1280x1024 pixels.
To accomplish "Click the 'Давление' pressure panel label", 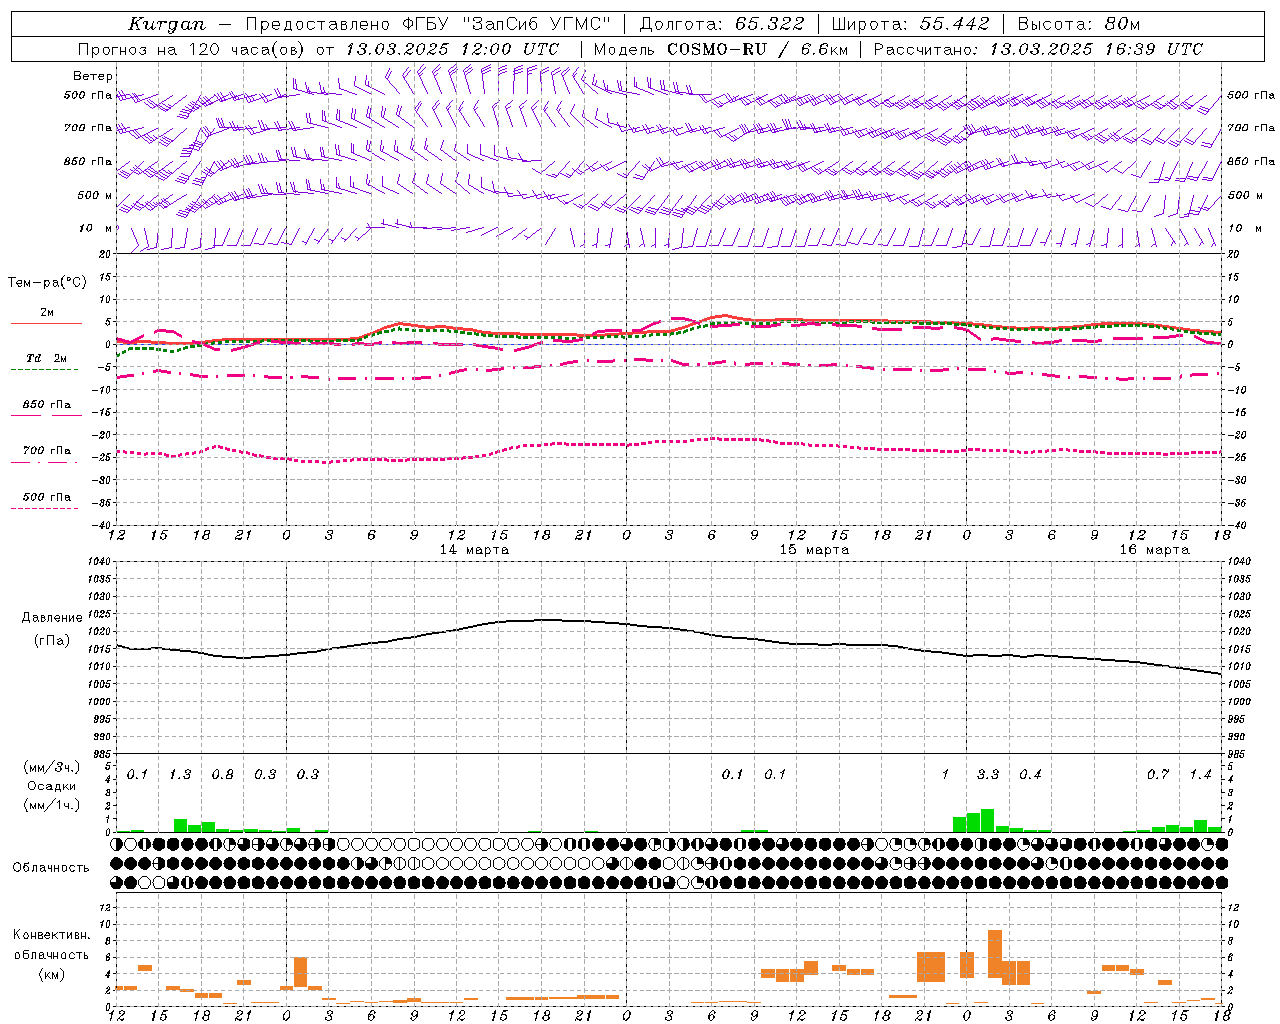I will pyautogui.click(x=52, y=618).
